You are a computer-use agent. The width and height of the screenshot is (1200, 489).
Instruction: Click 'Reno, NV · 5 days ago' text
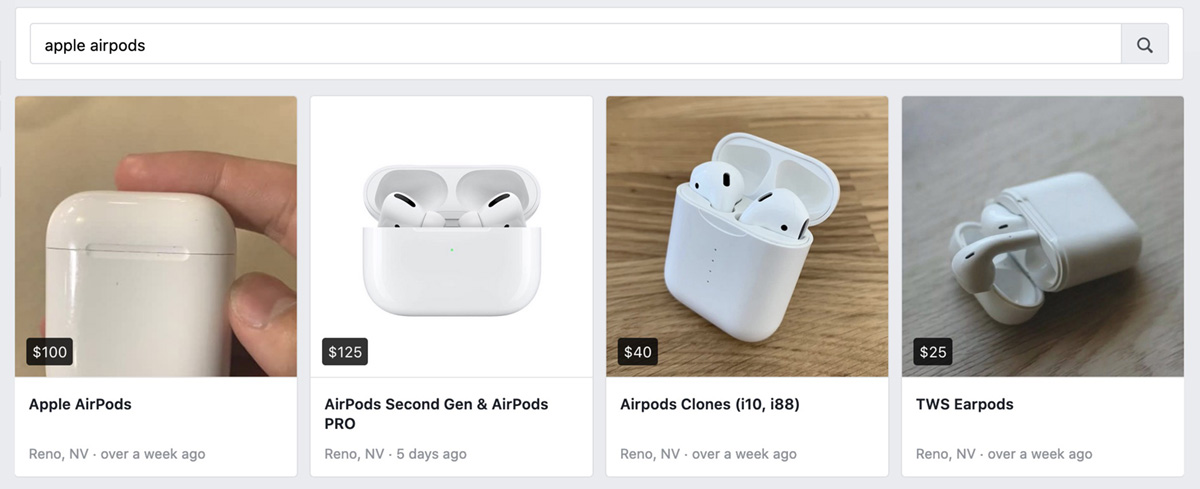(x=396, y=454)
